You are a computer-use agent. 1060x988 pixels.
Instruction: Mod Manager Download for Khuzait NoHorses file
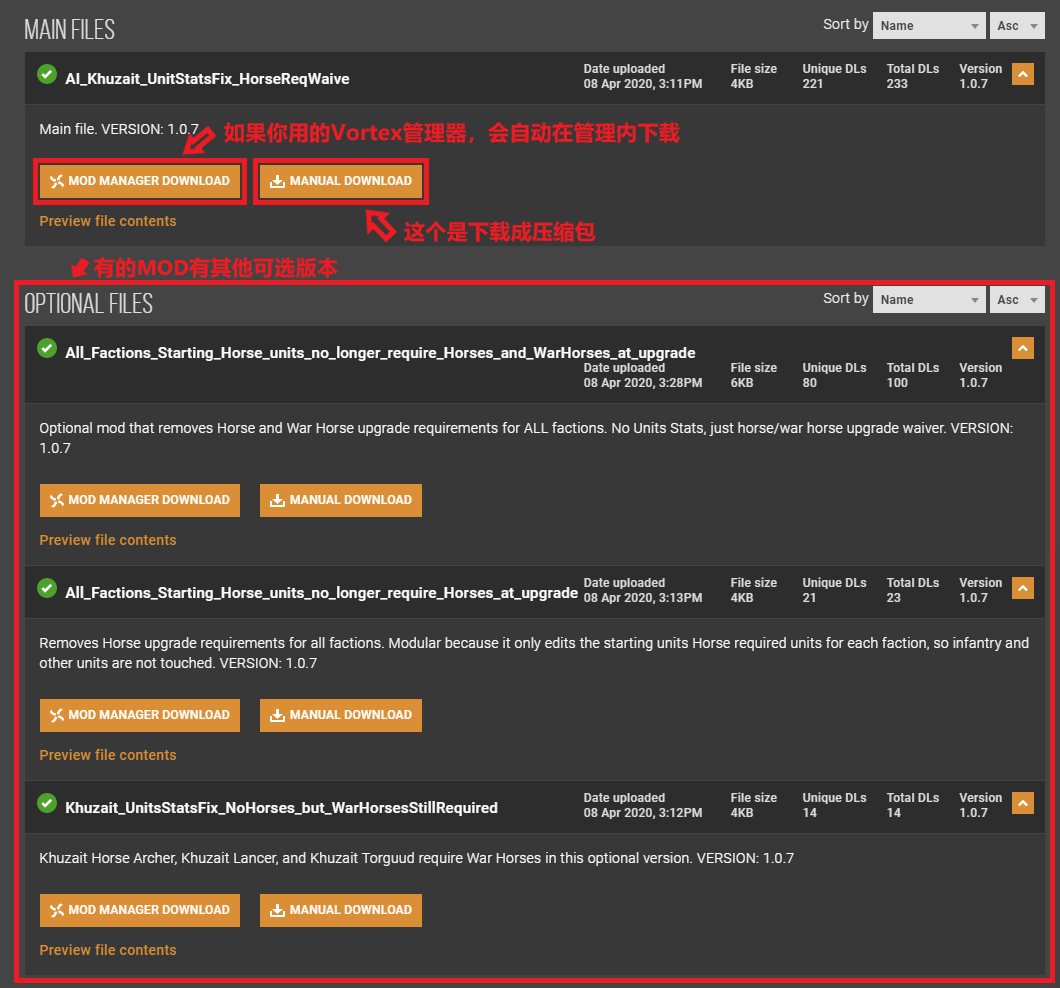coord(140,910)
